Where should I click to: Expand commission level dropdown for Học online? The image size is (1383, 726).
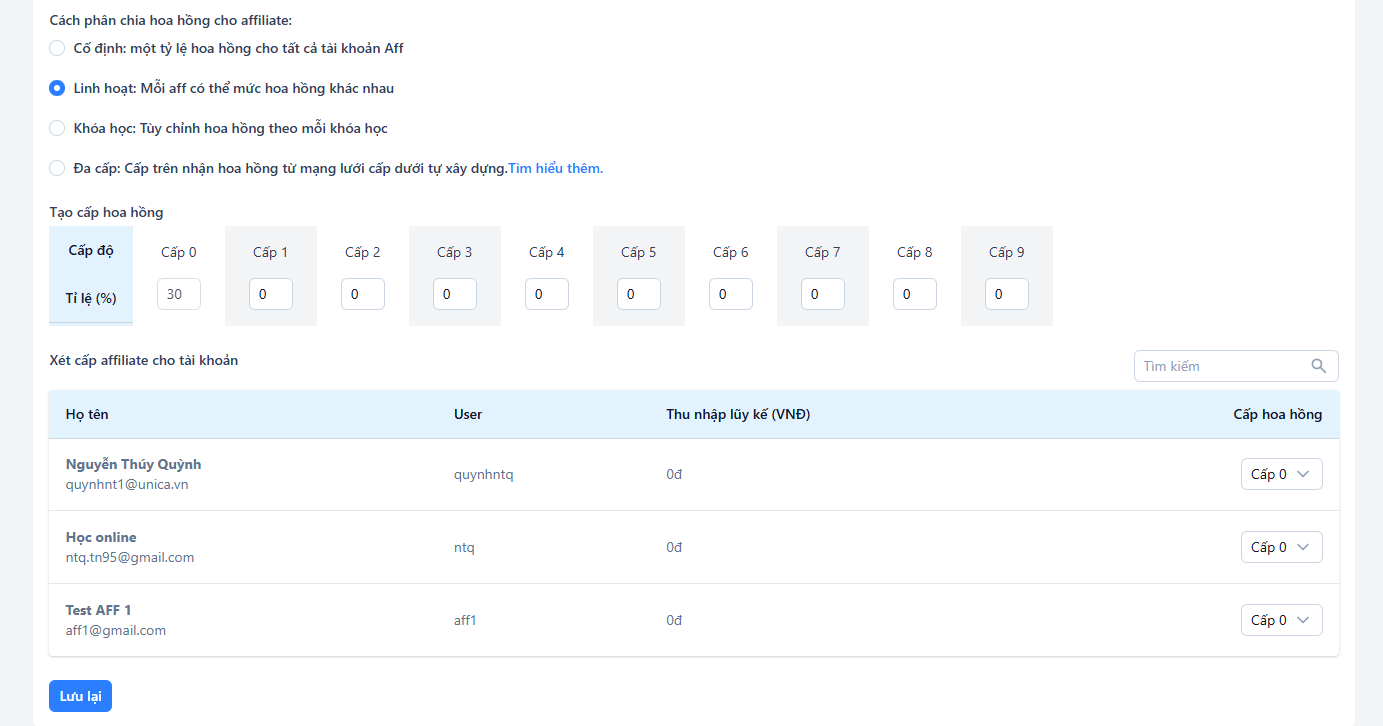(1281, 547)
